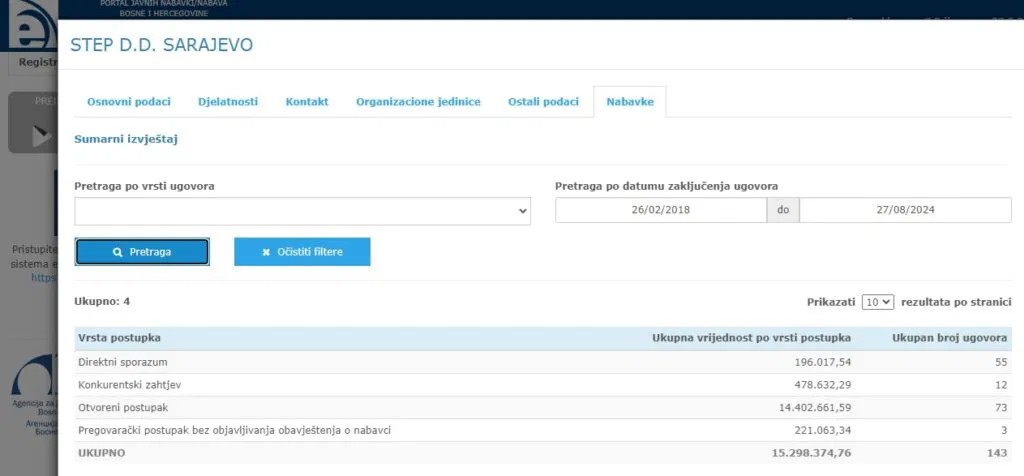Click the Ukupno: 4 results count

[102, 302]
